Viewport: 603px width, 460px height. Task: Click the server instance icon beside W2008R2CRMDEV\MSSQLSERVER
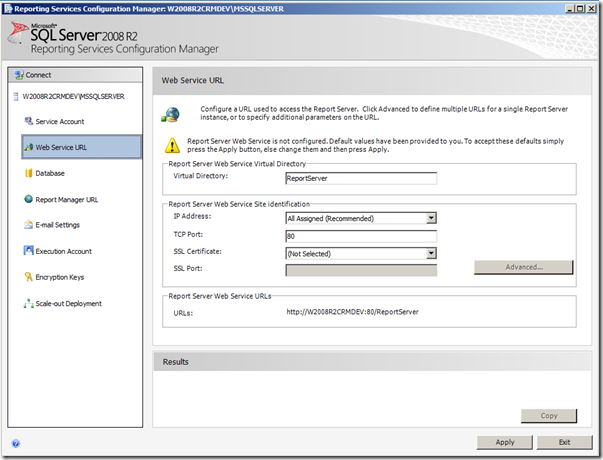16,97
